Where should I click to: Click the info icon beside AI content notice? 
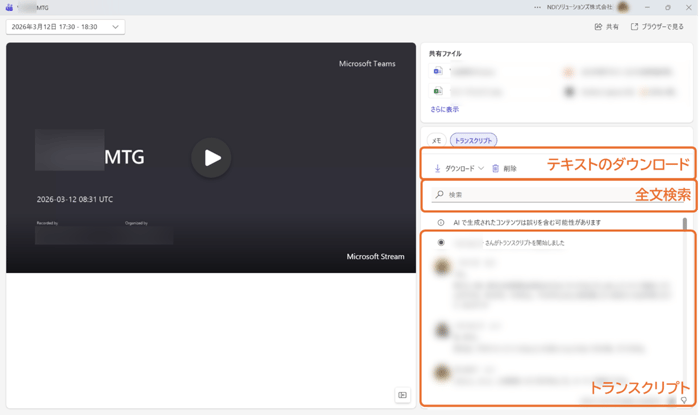441,222
